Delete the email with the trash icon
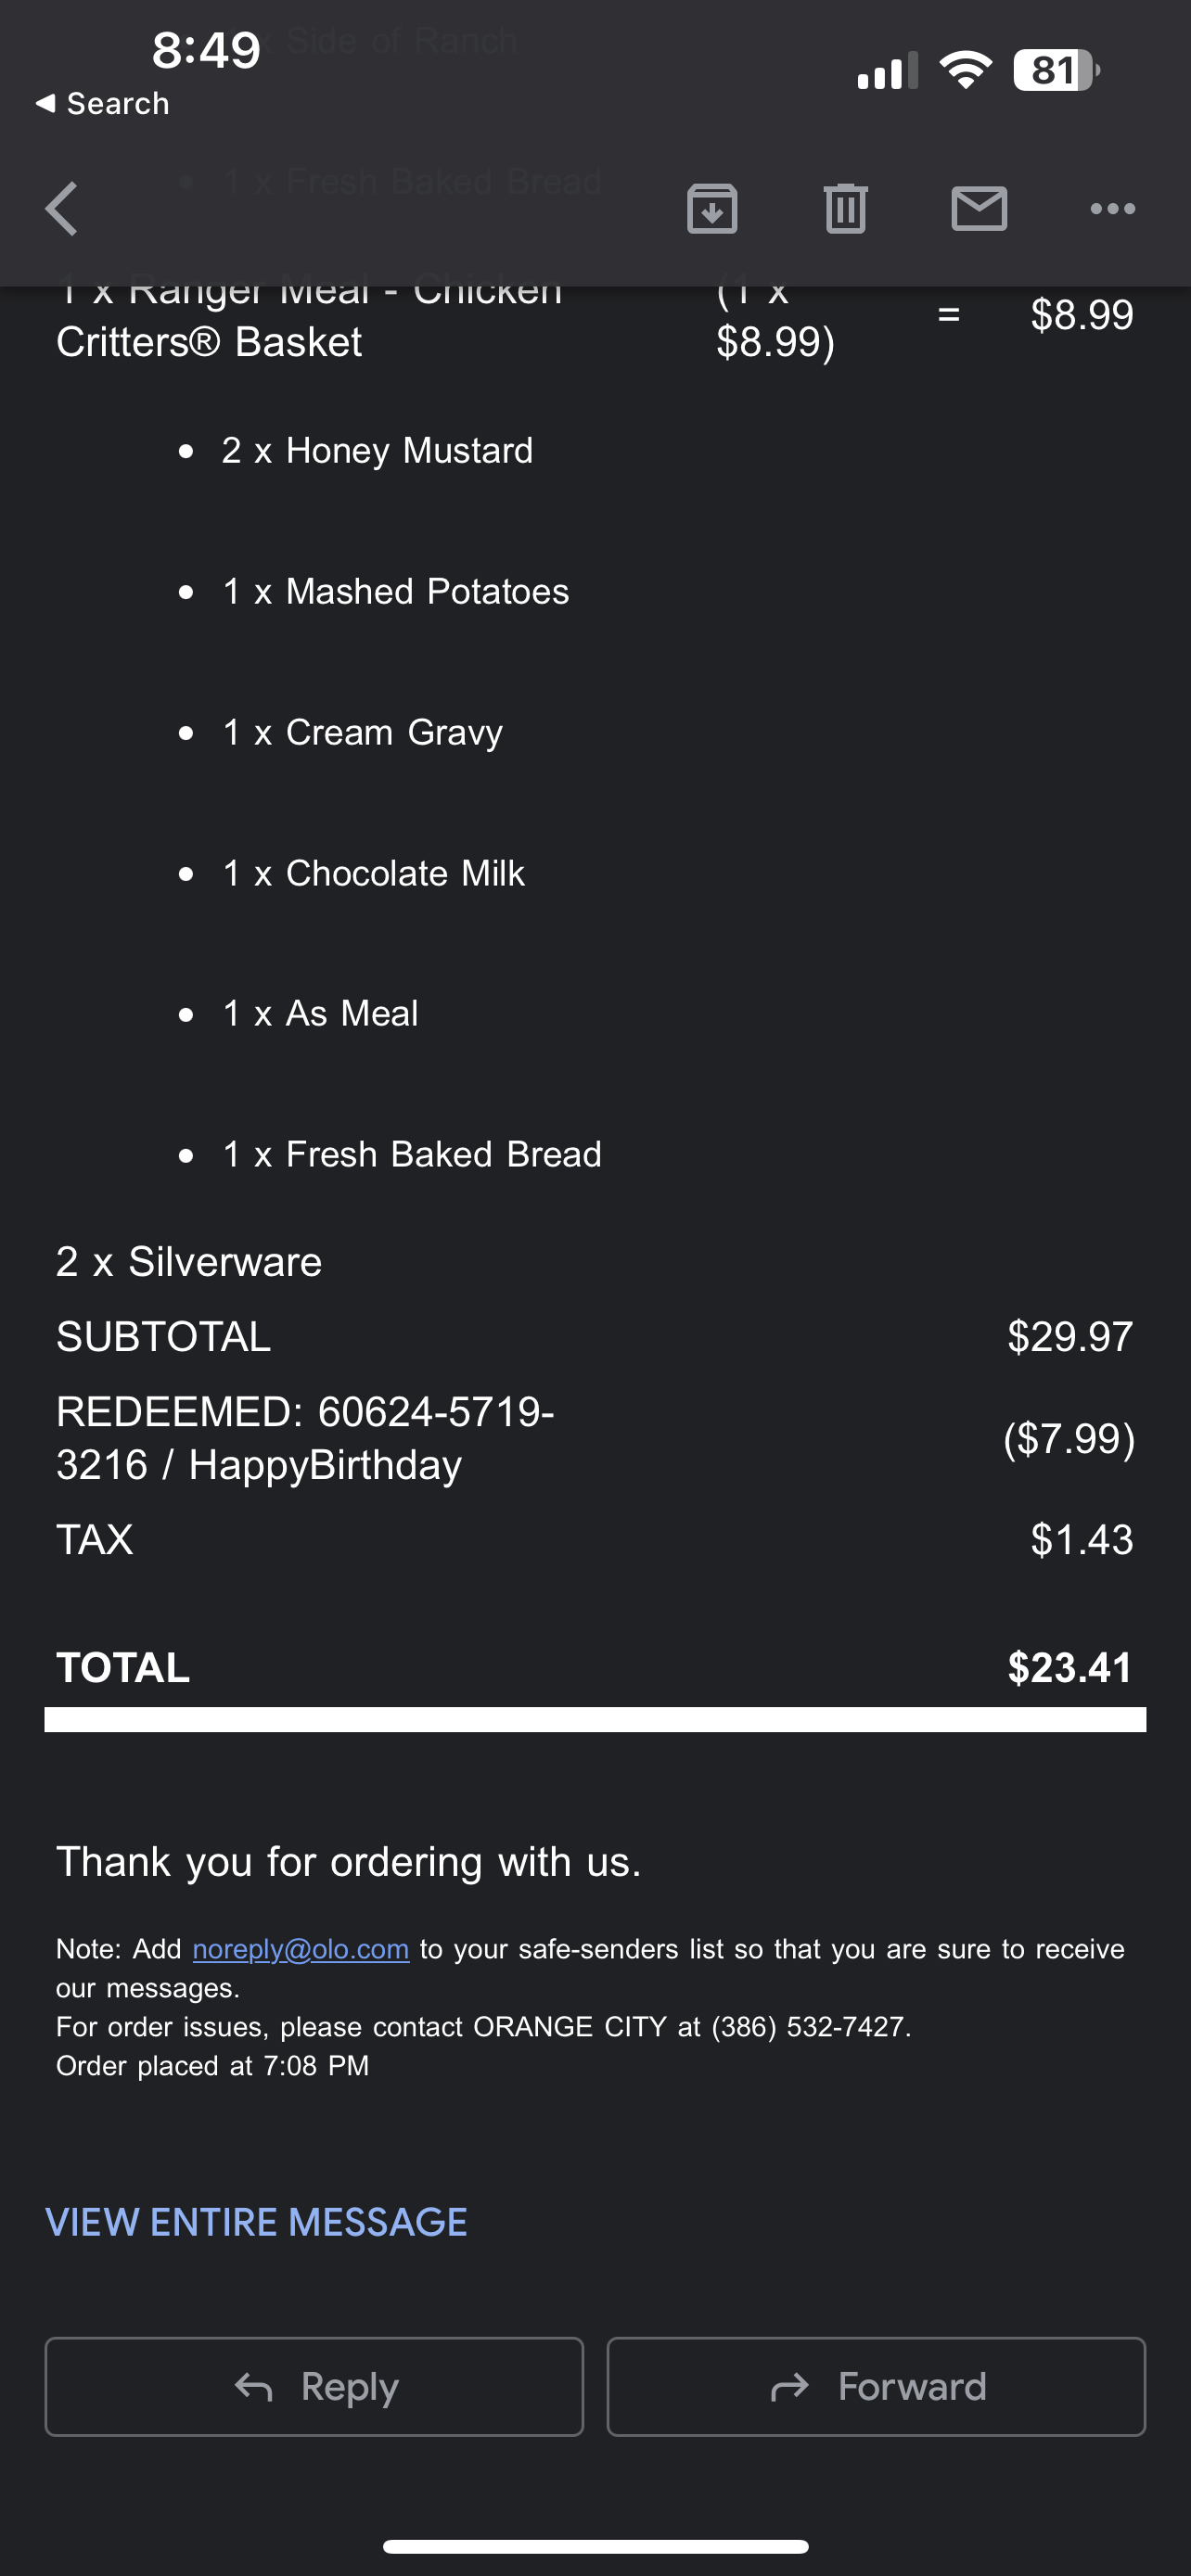 [845, 209]
